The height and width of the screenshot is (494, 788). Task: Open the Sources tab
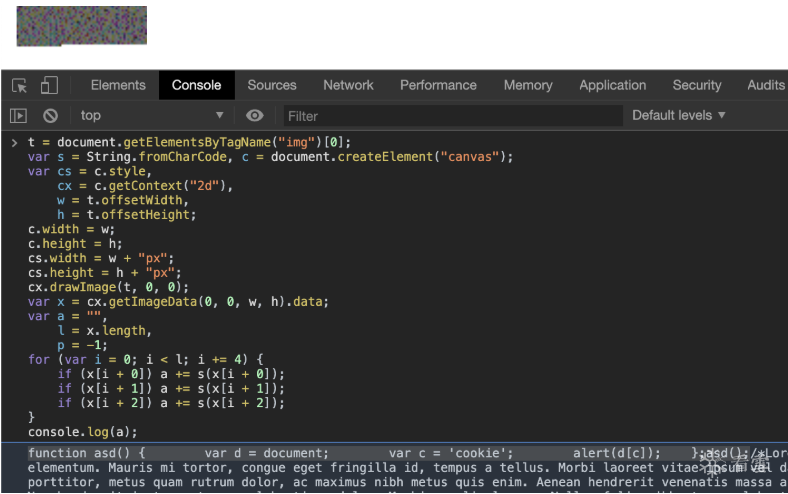click(x=272, y=85)
